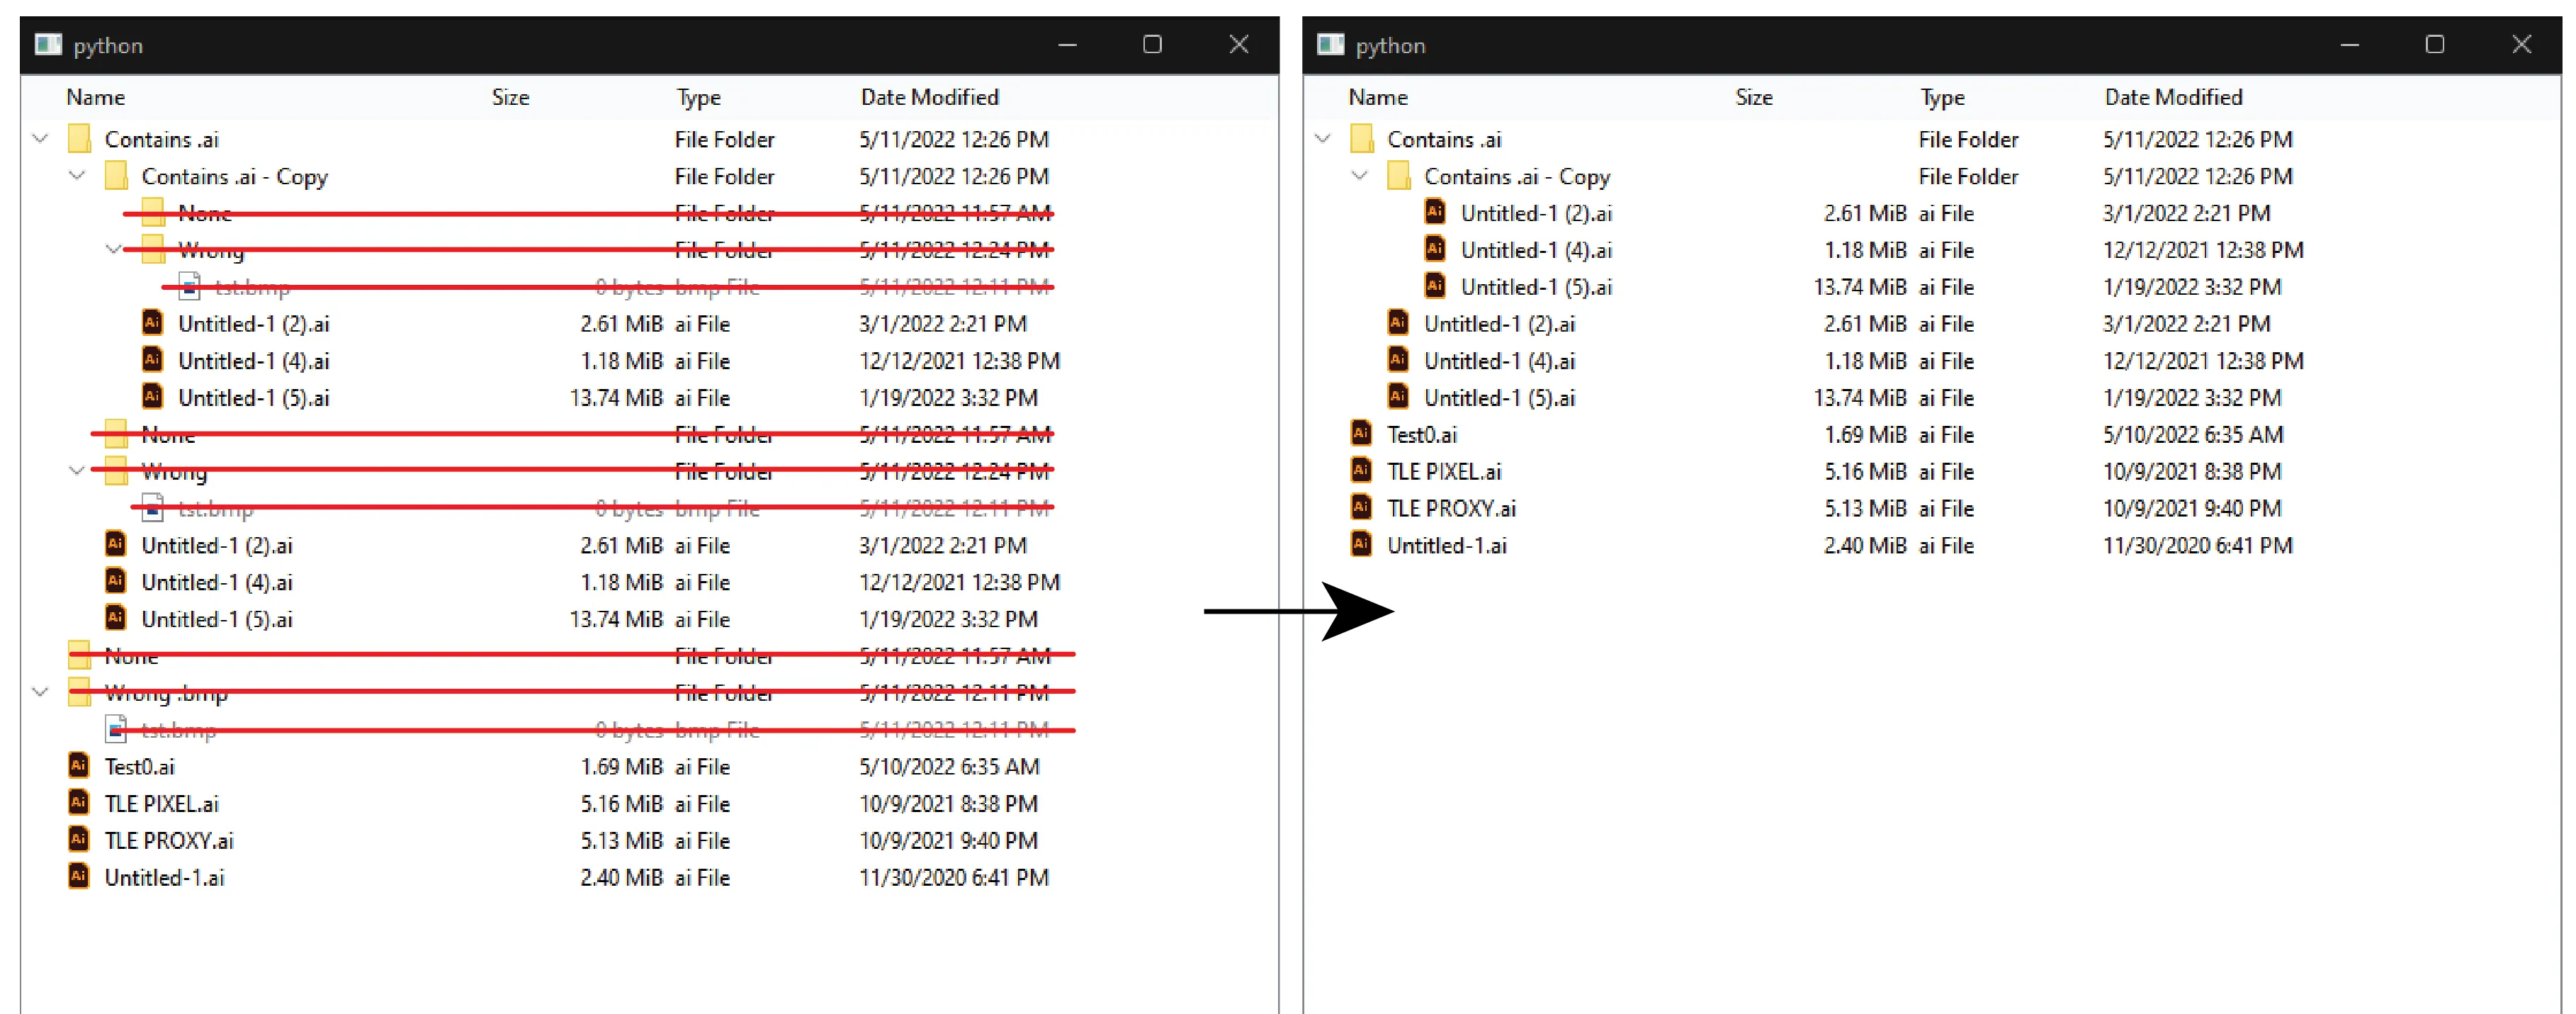Click the python window icon in left title bar
This screenshot has height=1014, width=2576.
pyautogui.click(x=48, y=45)
